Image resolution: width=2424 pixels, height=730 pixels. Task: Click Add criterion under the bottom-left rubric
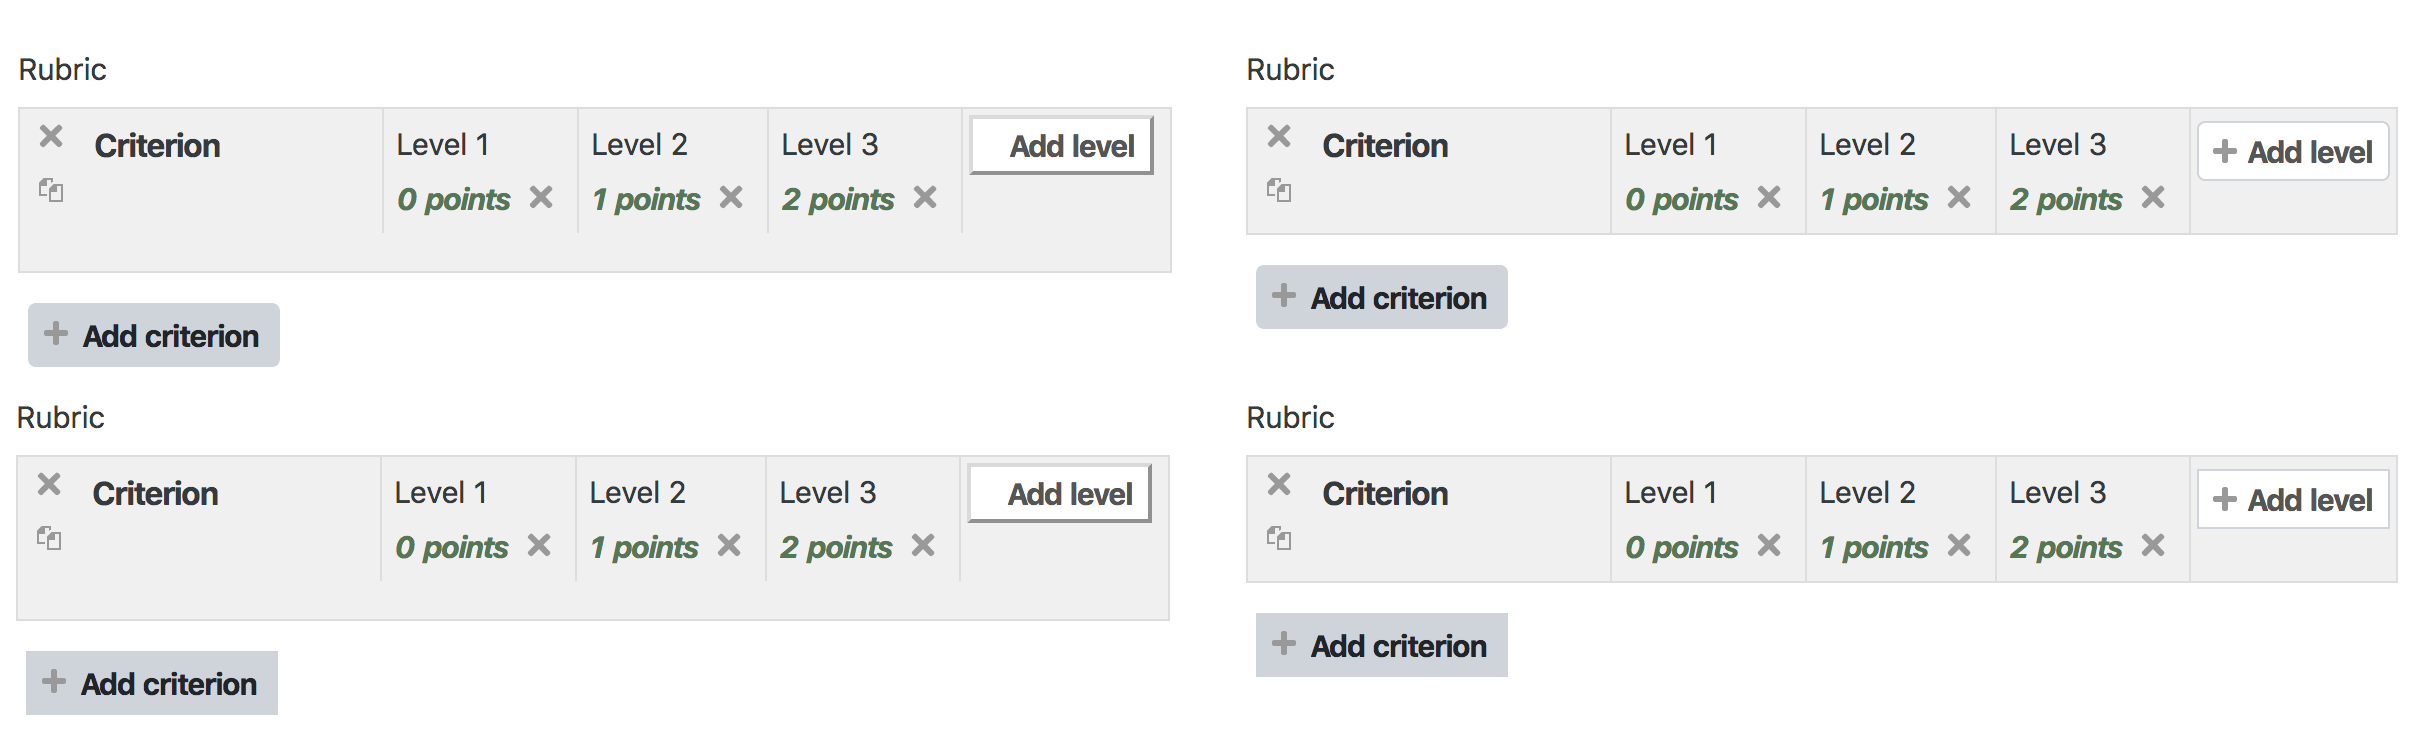[152, 684]
